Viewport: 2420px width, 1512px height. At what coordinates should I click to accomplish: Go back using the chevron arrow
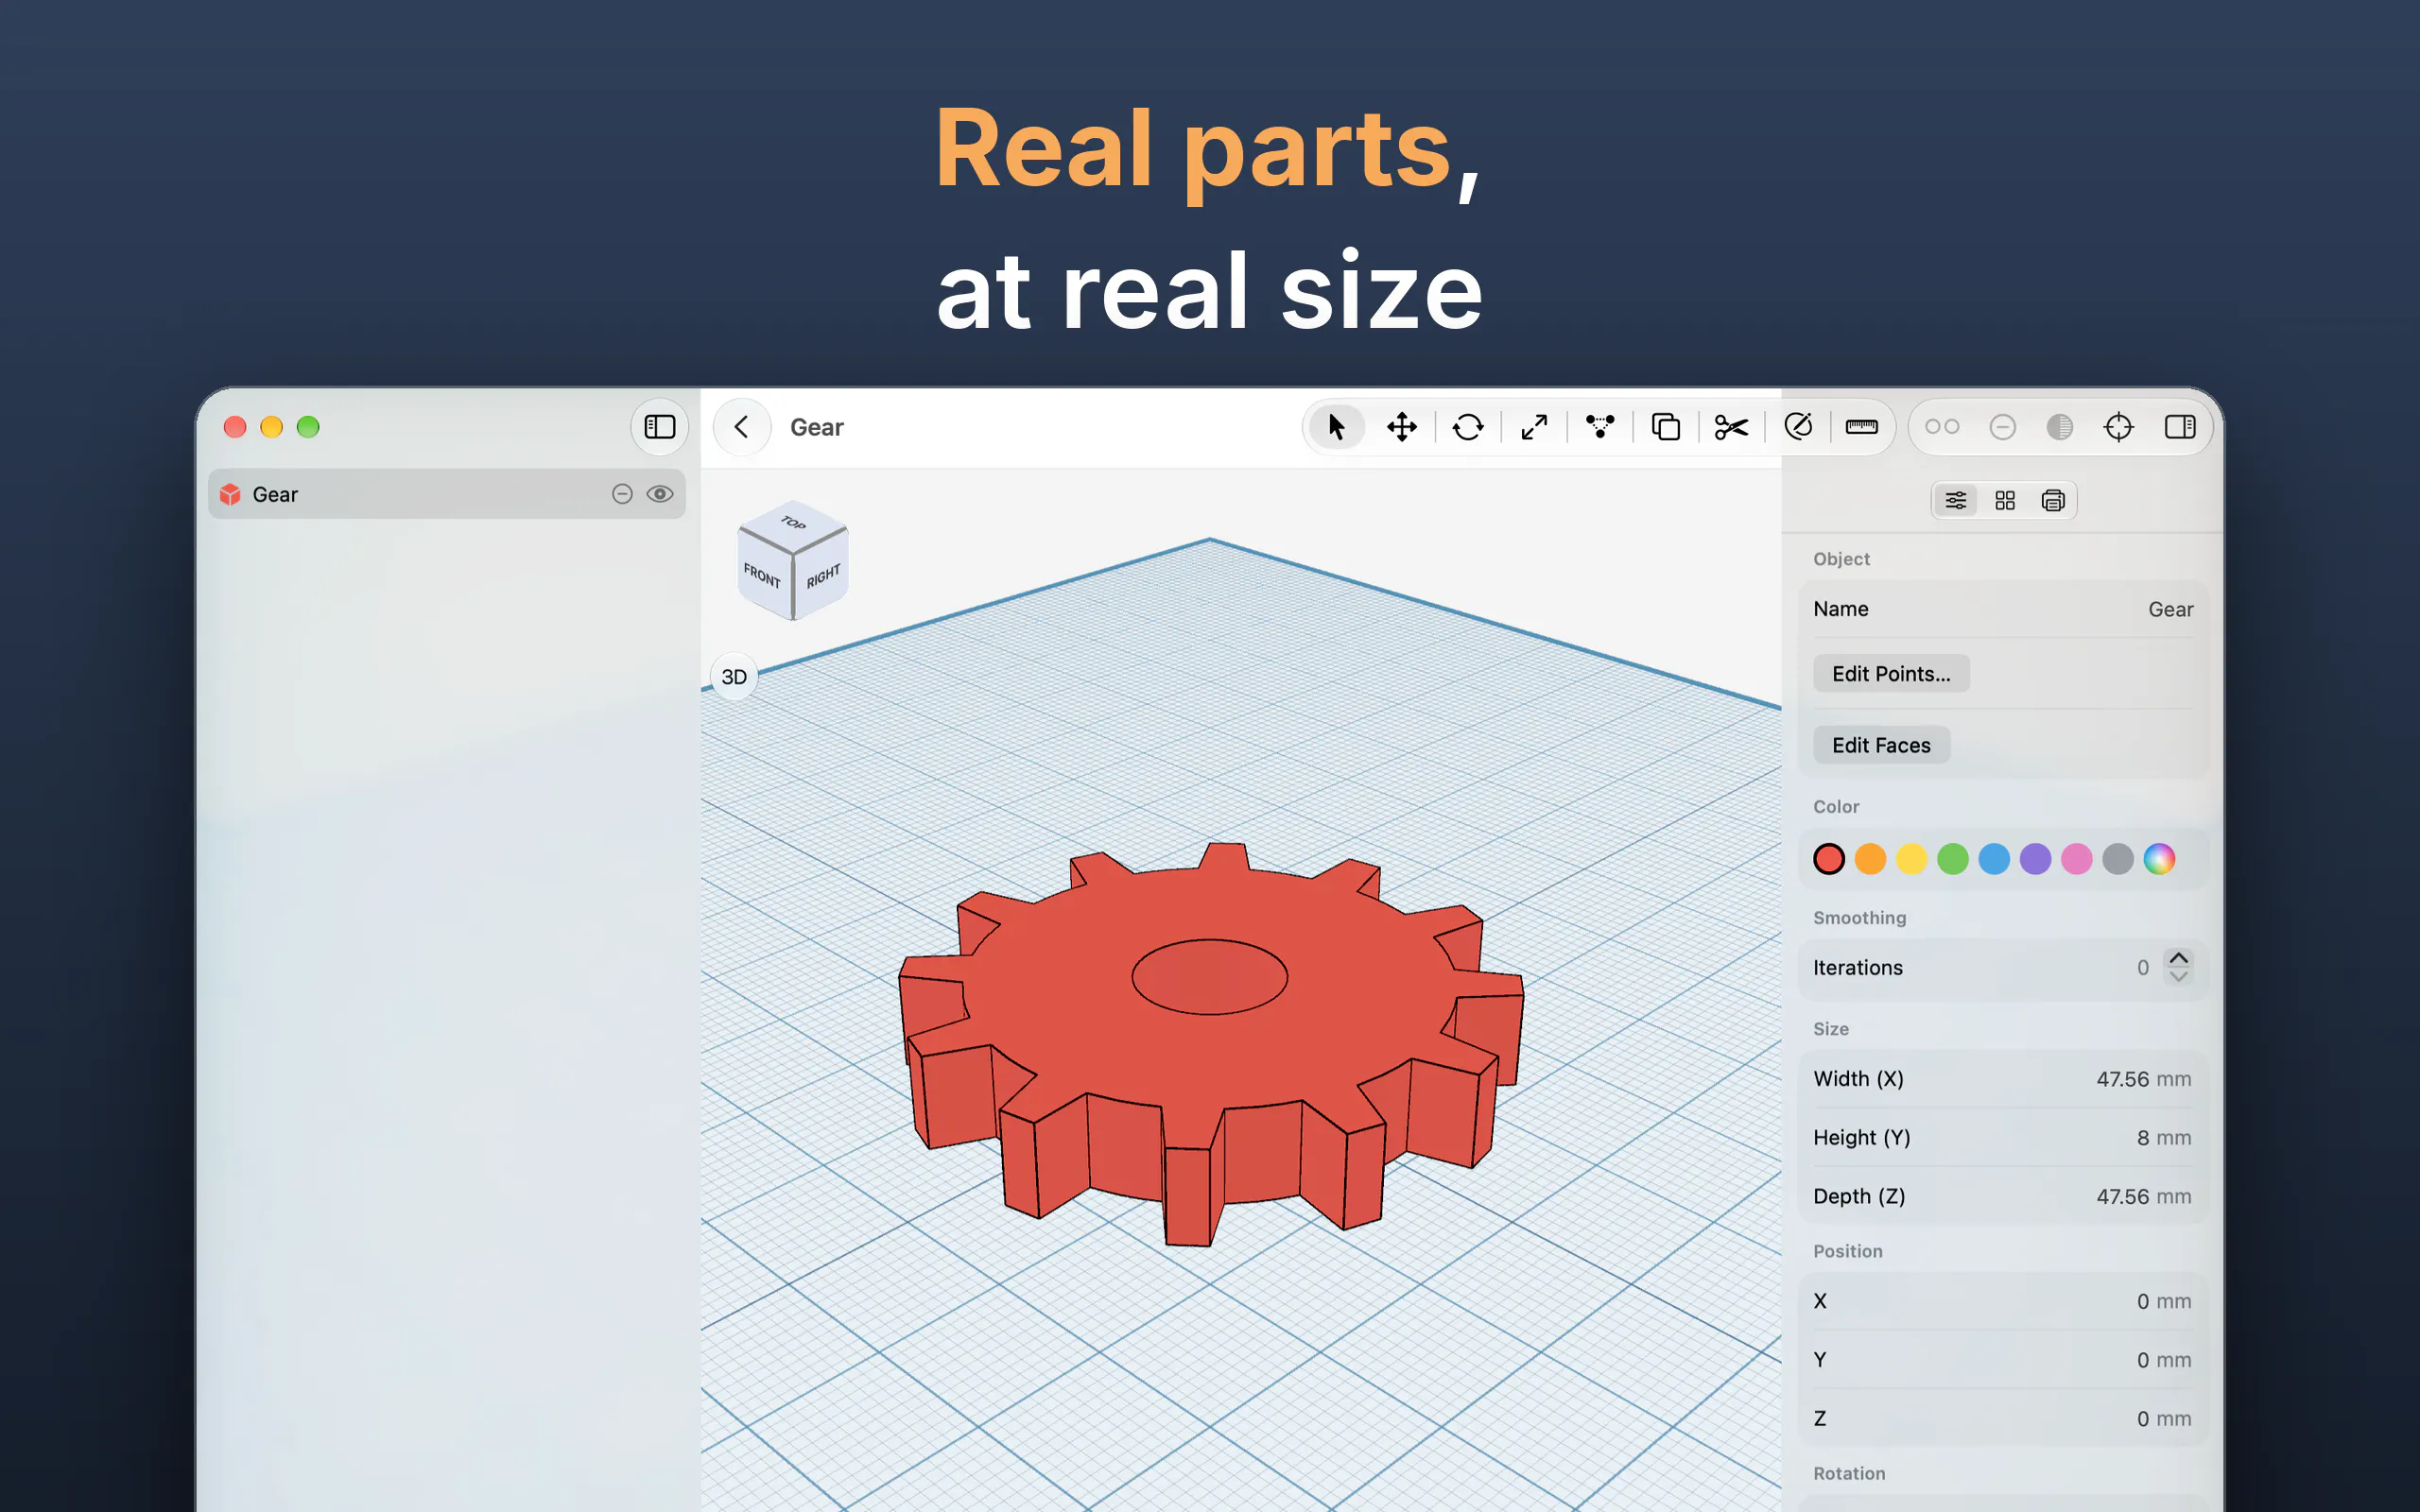(x=742, y=427)
